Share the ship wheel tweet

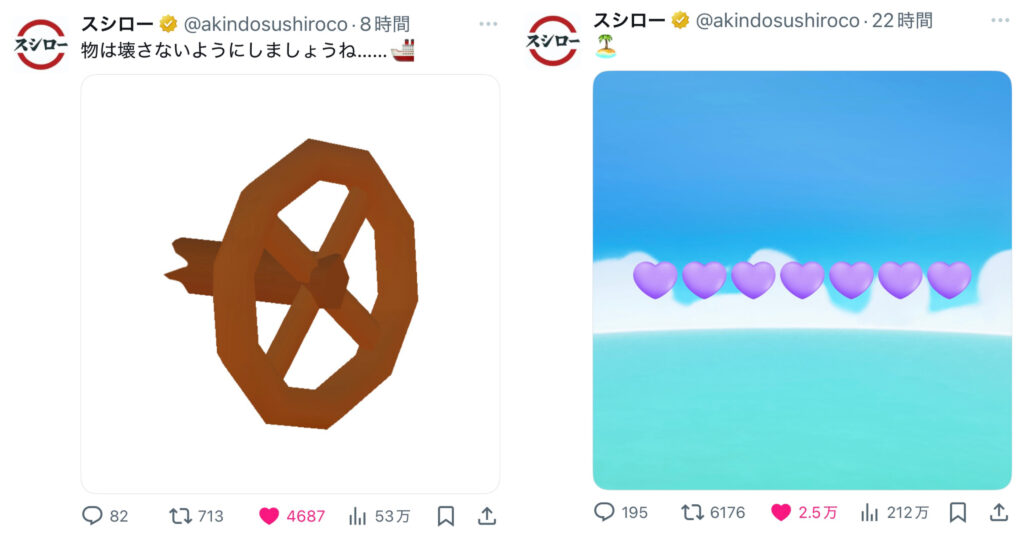click(x=487, y=516)
